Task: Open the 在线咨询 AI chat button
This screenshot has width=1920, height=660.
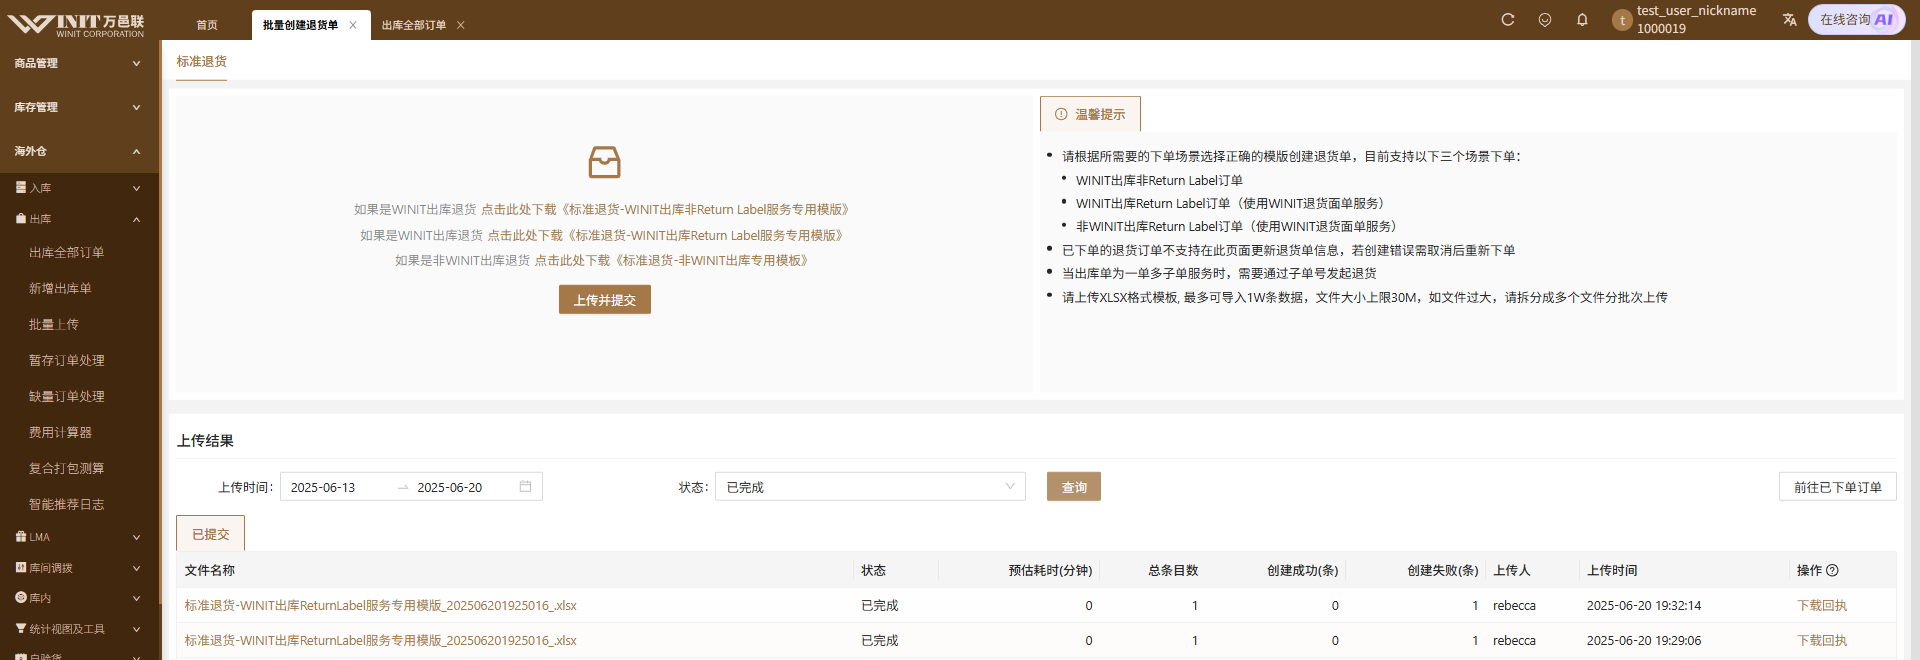Action: click(1856, 20)
